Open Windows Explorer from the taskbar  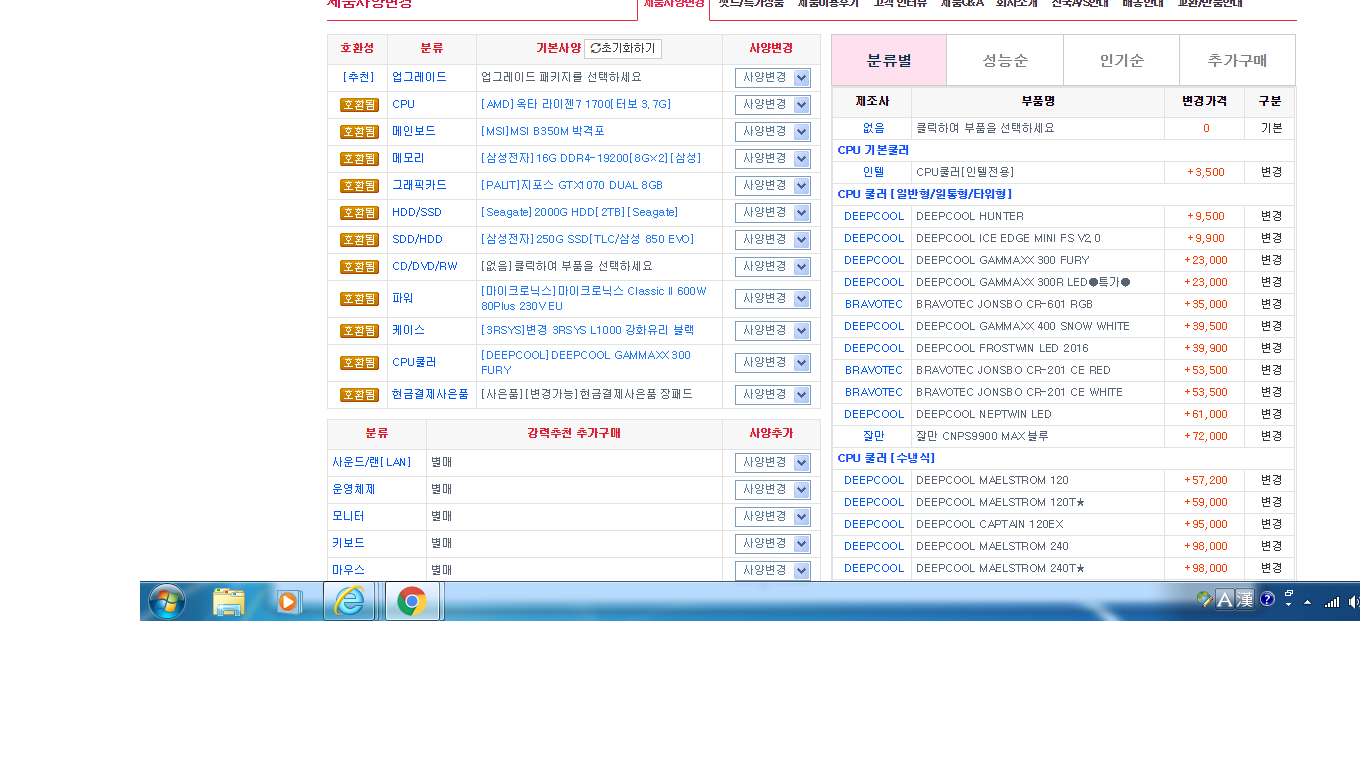pyautogui.click(x=229, y=602)
